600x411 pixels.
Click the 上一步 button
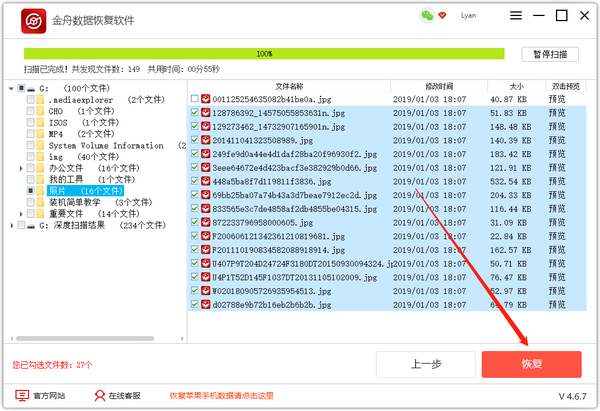click(426, 363)
